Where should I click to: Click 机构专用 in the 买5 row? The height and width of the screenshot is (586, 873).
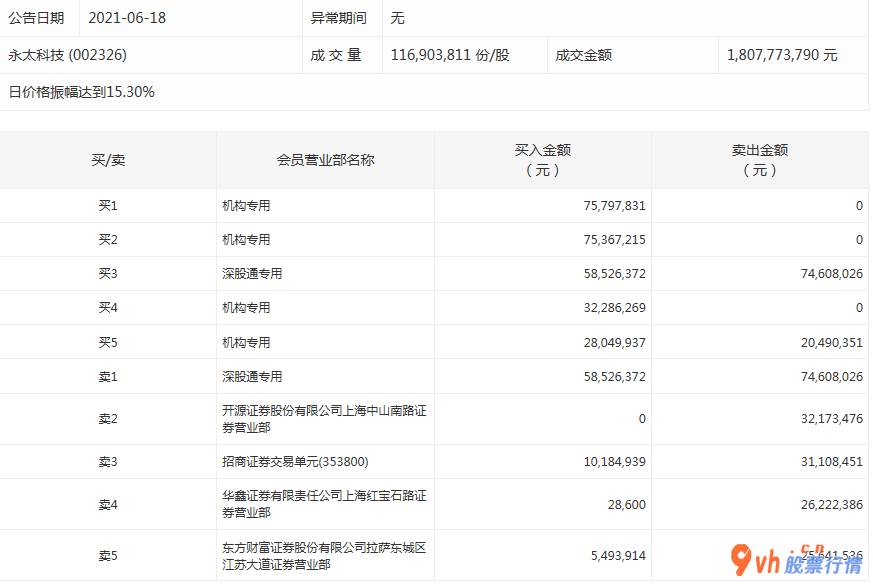[246, 342]
